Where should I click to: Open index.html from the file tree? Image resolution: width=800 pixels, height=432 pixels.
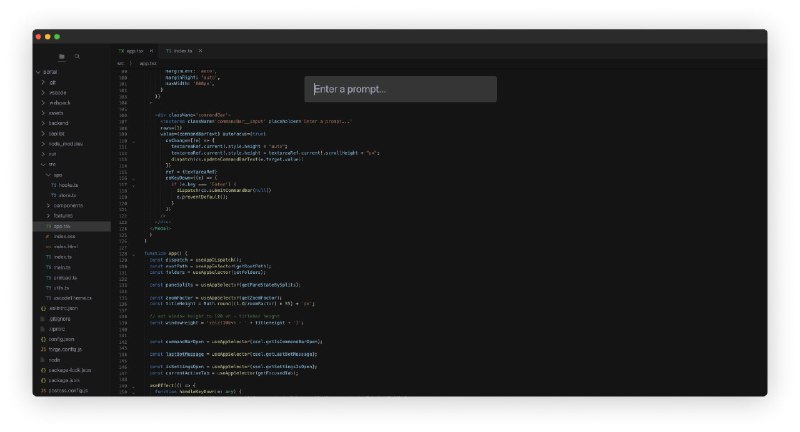point(66,246)
